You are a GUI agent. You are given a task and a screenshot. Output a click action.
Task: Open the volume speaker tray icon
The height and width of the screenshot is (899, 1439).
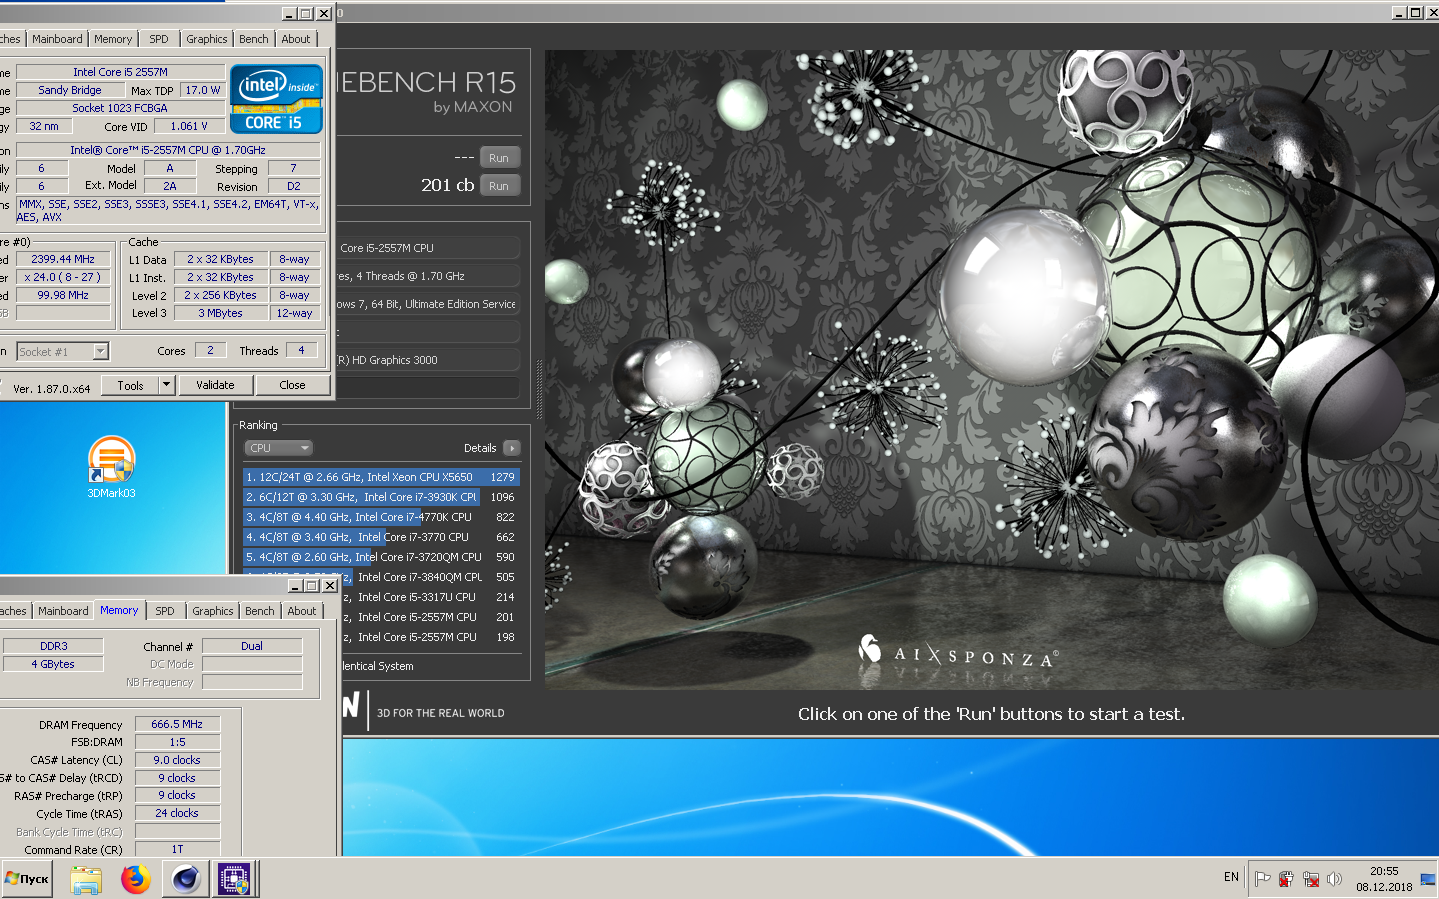[x=1334, y=879]
